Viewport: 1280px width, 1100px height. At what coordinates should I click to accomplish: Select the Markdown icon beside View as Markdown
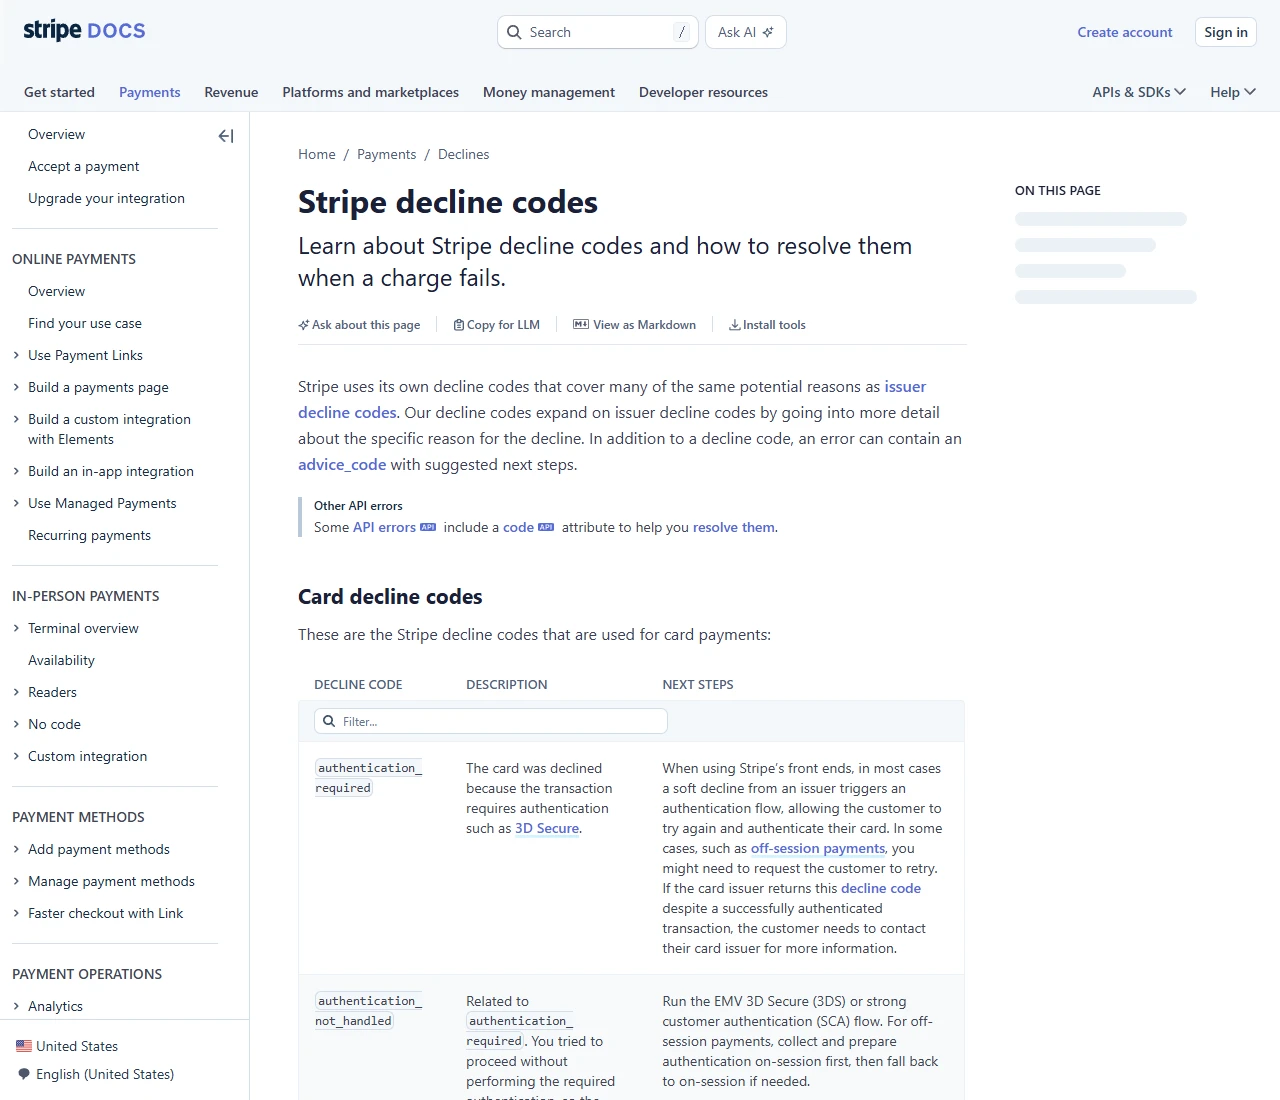click(x=581, y=324)
